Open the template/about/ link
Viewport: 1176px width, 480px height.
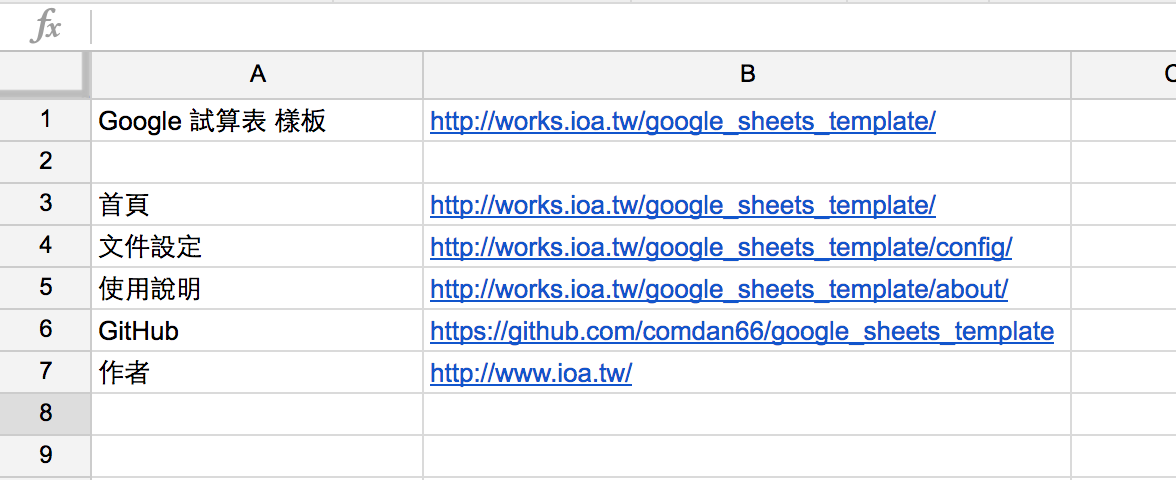718,289
